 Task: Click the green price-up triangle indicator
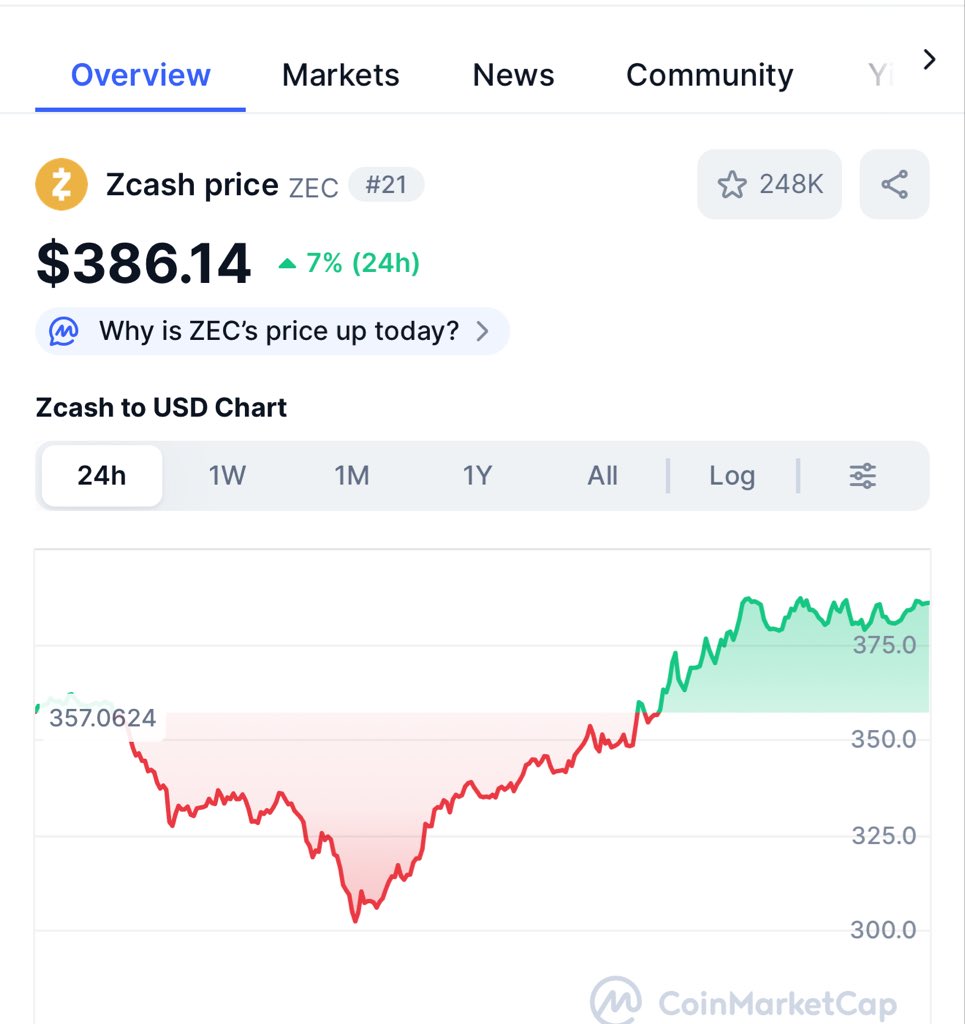tap(288, 264)
